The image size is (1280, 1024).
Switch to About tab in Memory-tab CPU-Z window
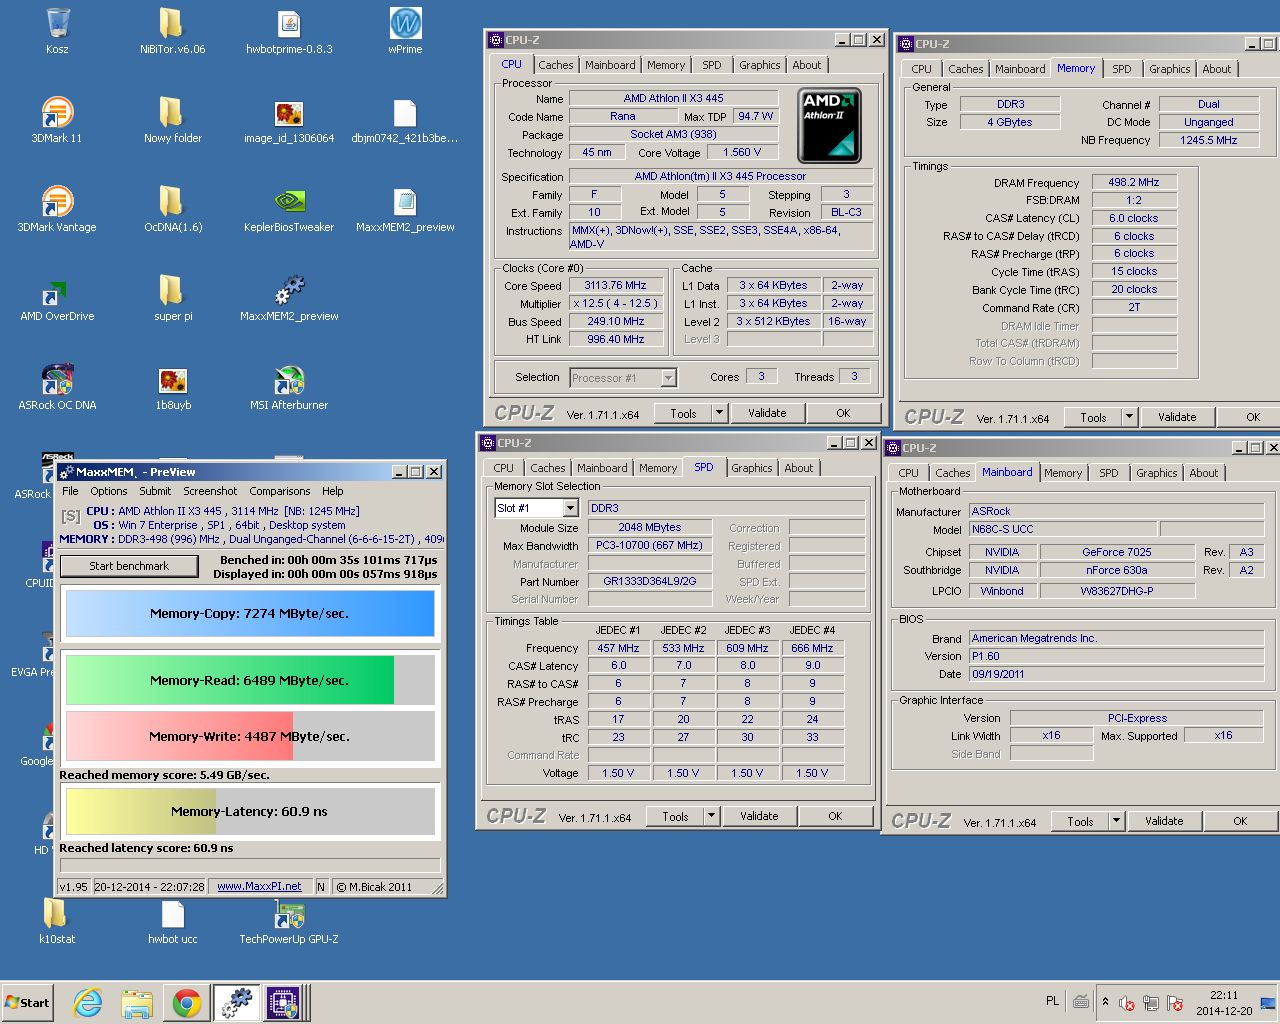1217,69
